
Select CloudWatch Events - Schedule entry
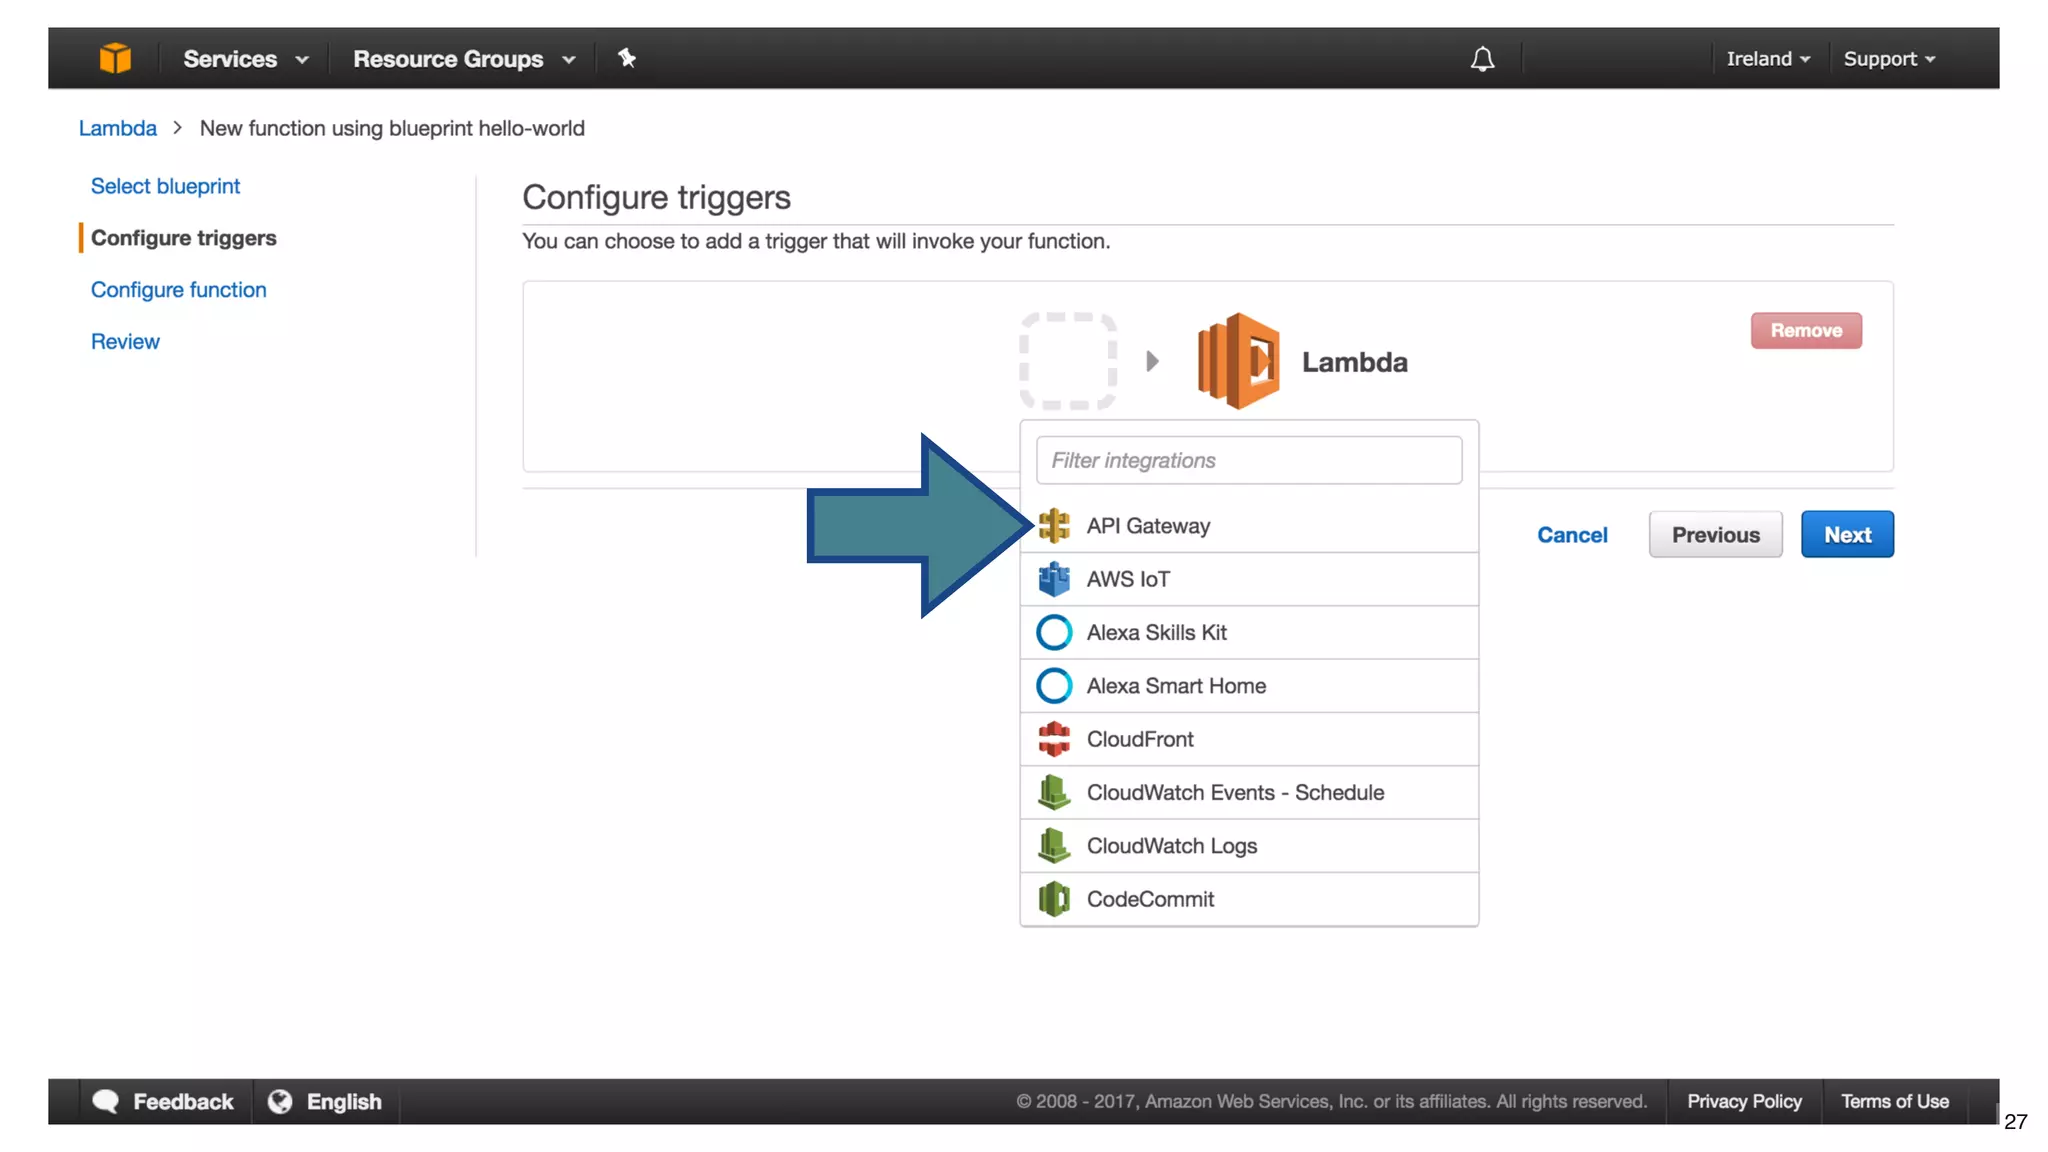[x=1235, y=793]
